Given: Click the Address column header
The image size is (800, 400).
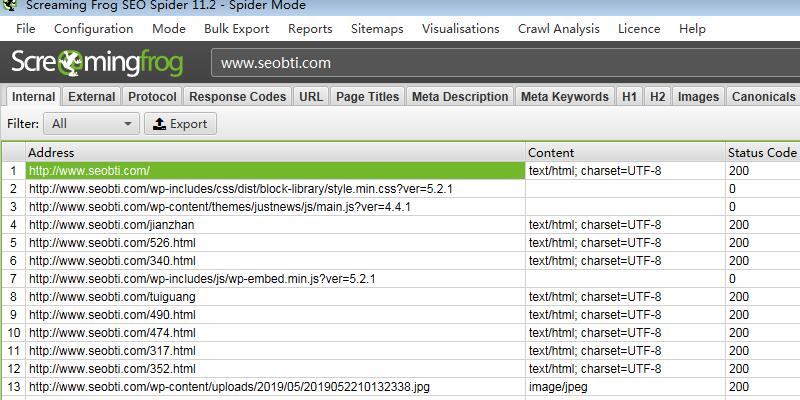Looking at the screenshot, I should (275, 153).
